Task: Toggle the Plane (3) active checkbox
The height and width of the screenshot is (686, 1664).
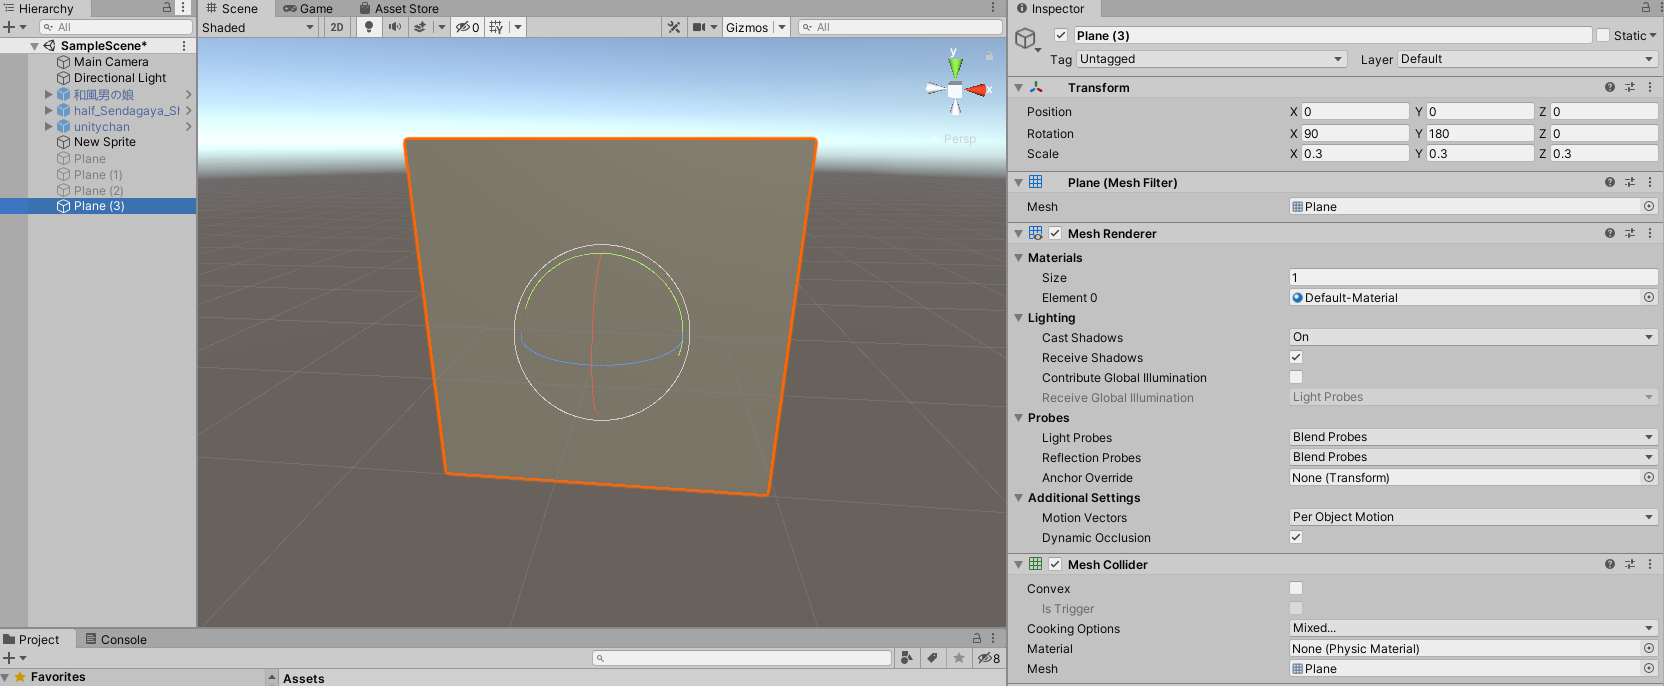Action: [1061, 35]
